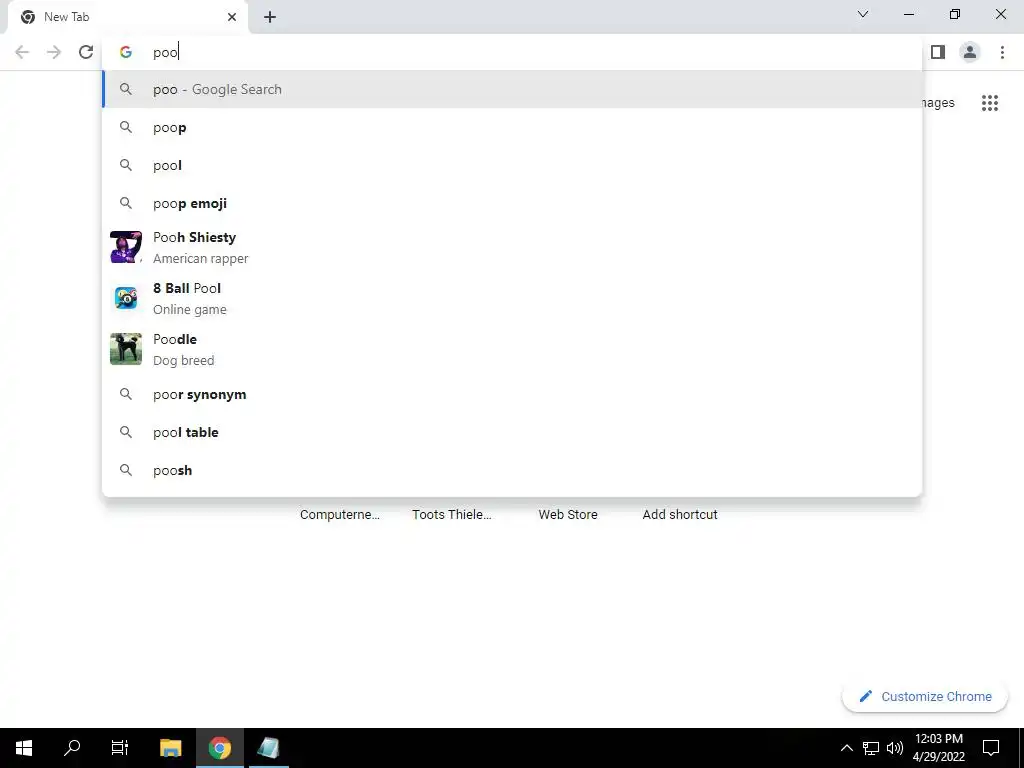Select the 'pool table' suggestion
Screen dimensions: 1024x768
click(x=512, y=432)
